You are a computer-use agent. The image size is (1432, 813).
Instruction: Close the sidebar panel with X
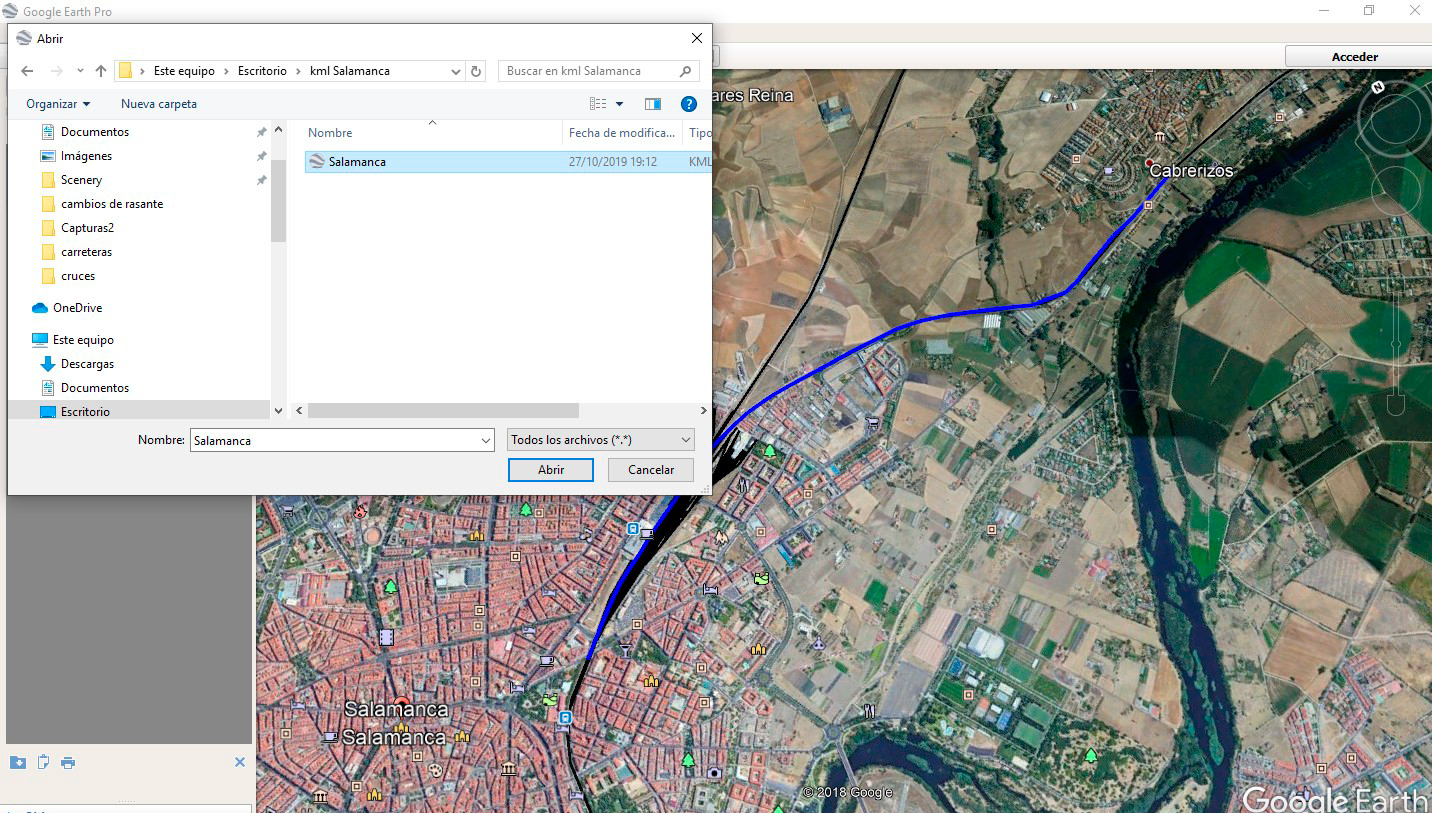pos(240,762)
